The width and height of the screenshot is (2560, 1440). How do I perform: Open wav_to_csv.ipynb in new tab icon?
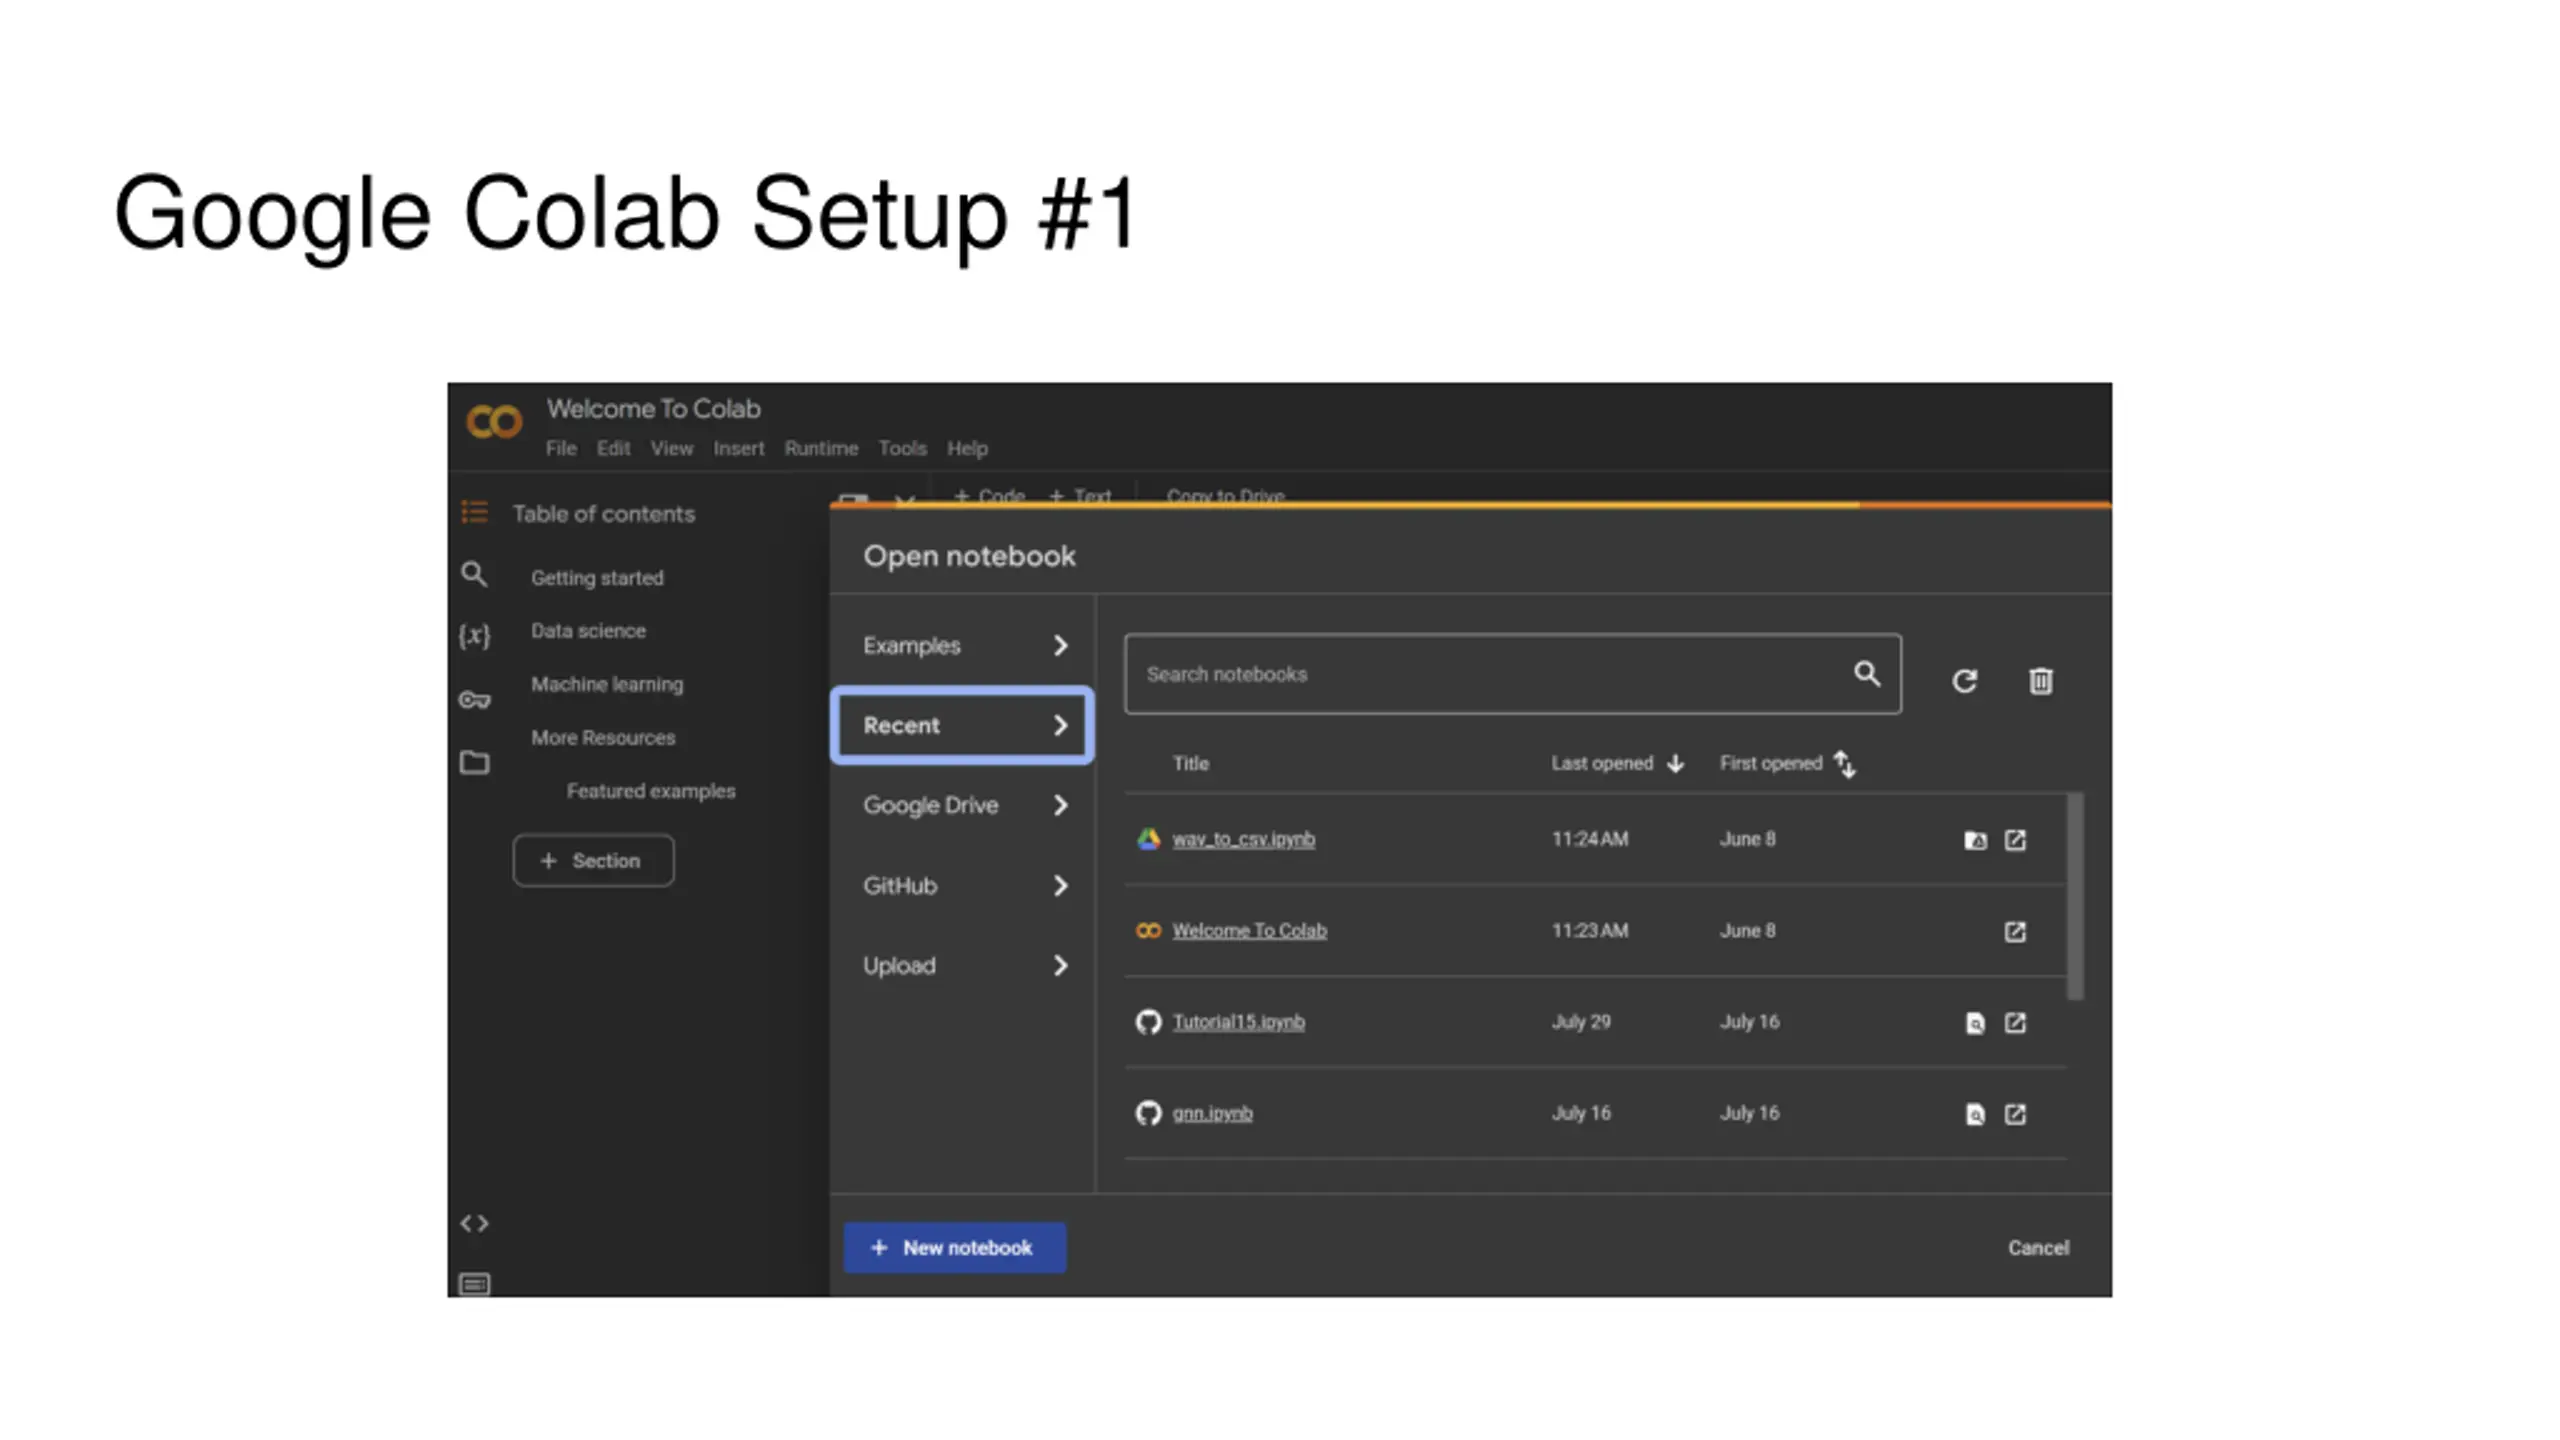(2015, 840)
